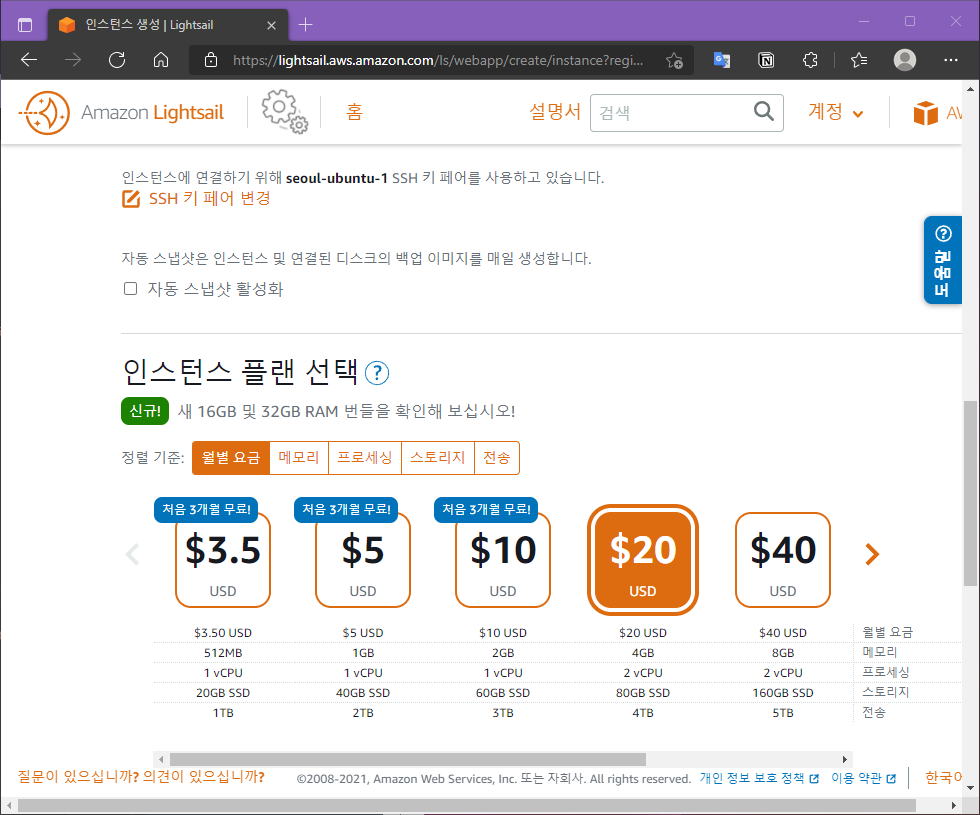Viewport: 980px width, 815px height.
Task: Sort plans by 메모리
Action: 299,458
